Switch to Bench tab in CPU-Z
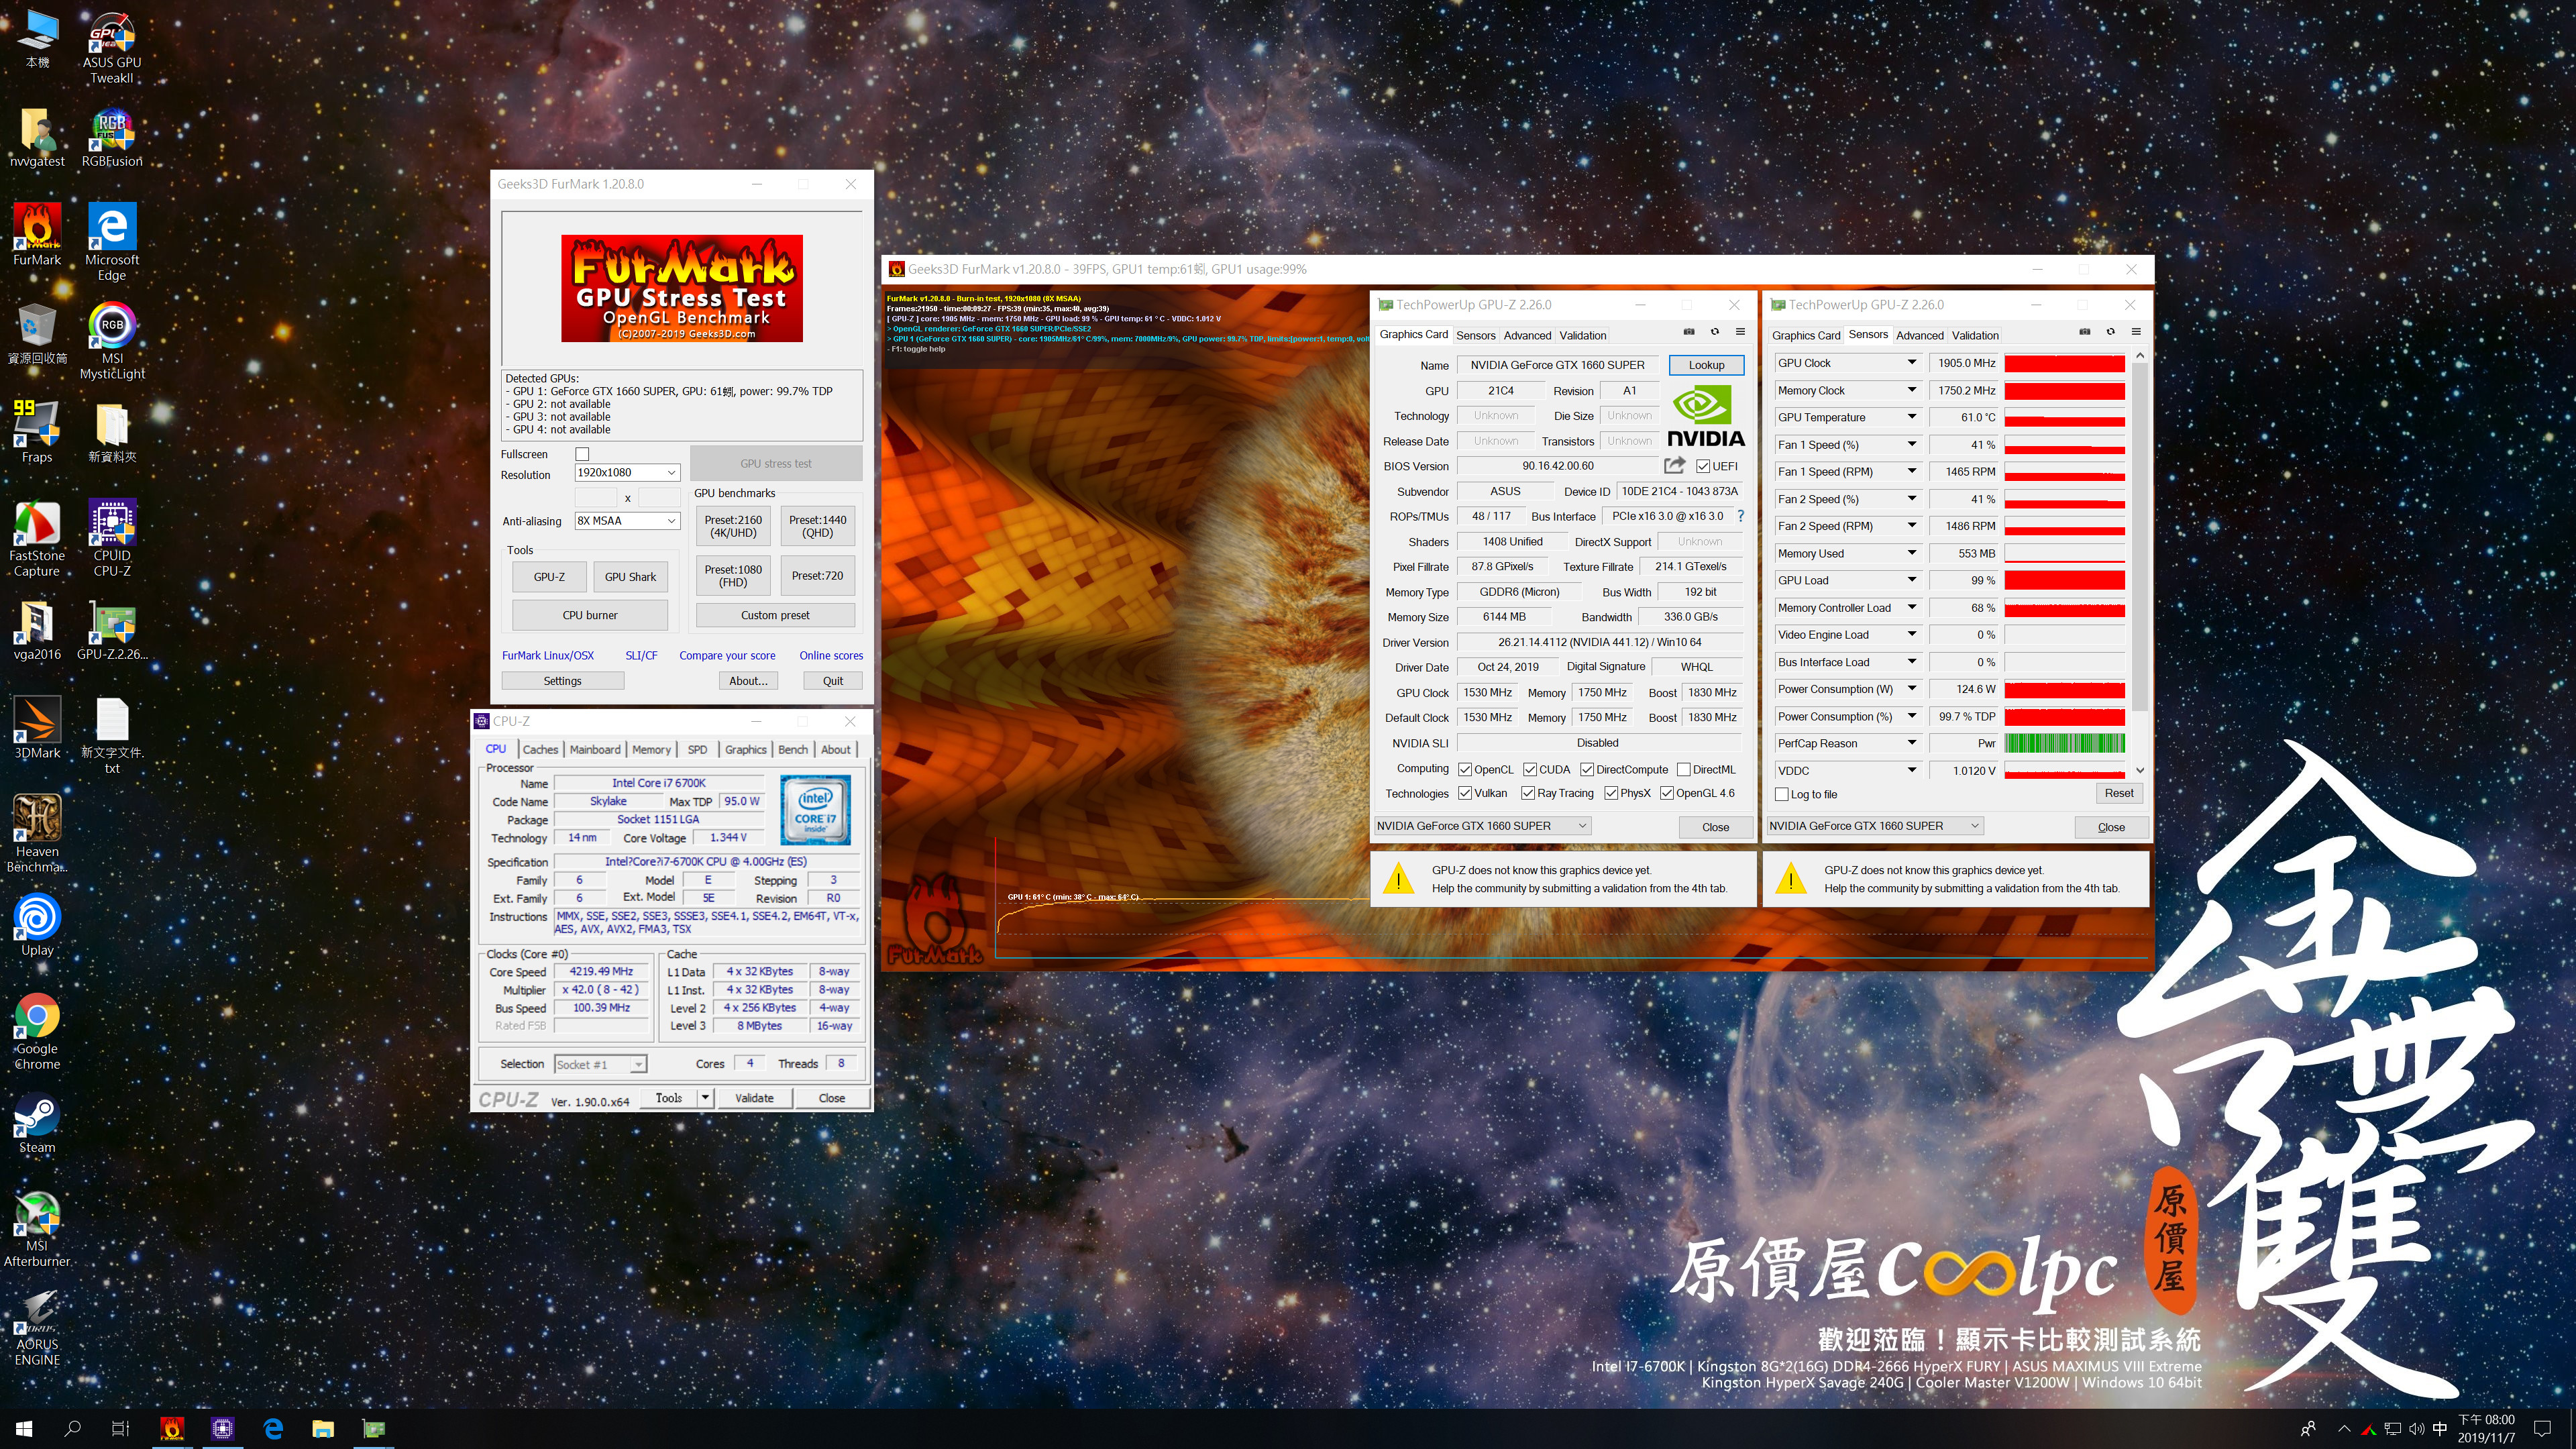 (x=793, y=749)
